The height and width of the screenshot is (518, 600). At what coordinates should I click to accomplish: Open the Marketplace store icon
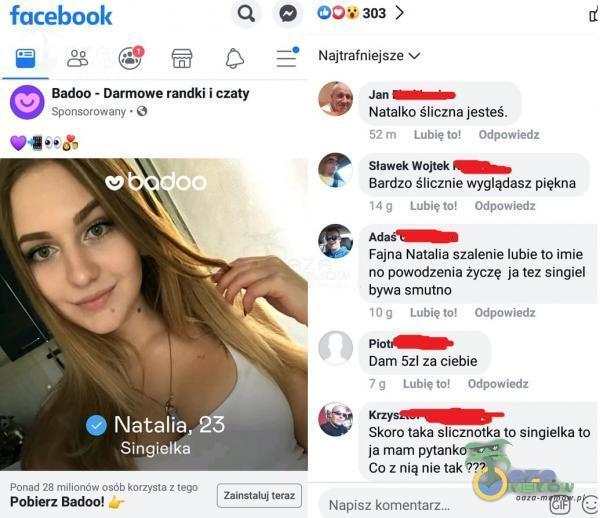click(182, 59)
